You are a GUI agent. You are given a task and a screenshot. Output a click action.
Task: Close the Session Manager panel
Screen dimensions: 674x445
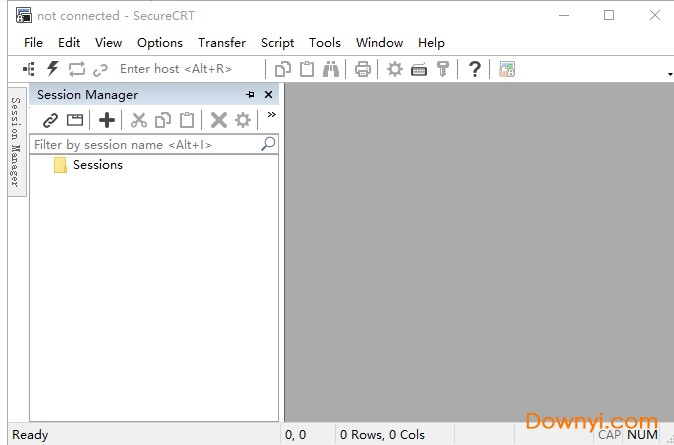click(268, 95)
